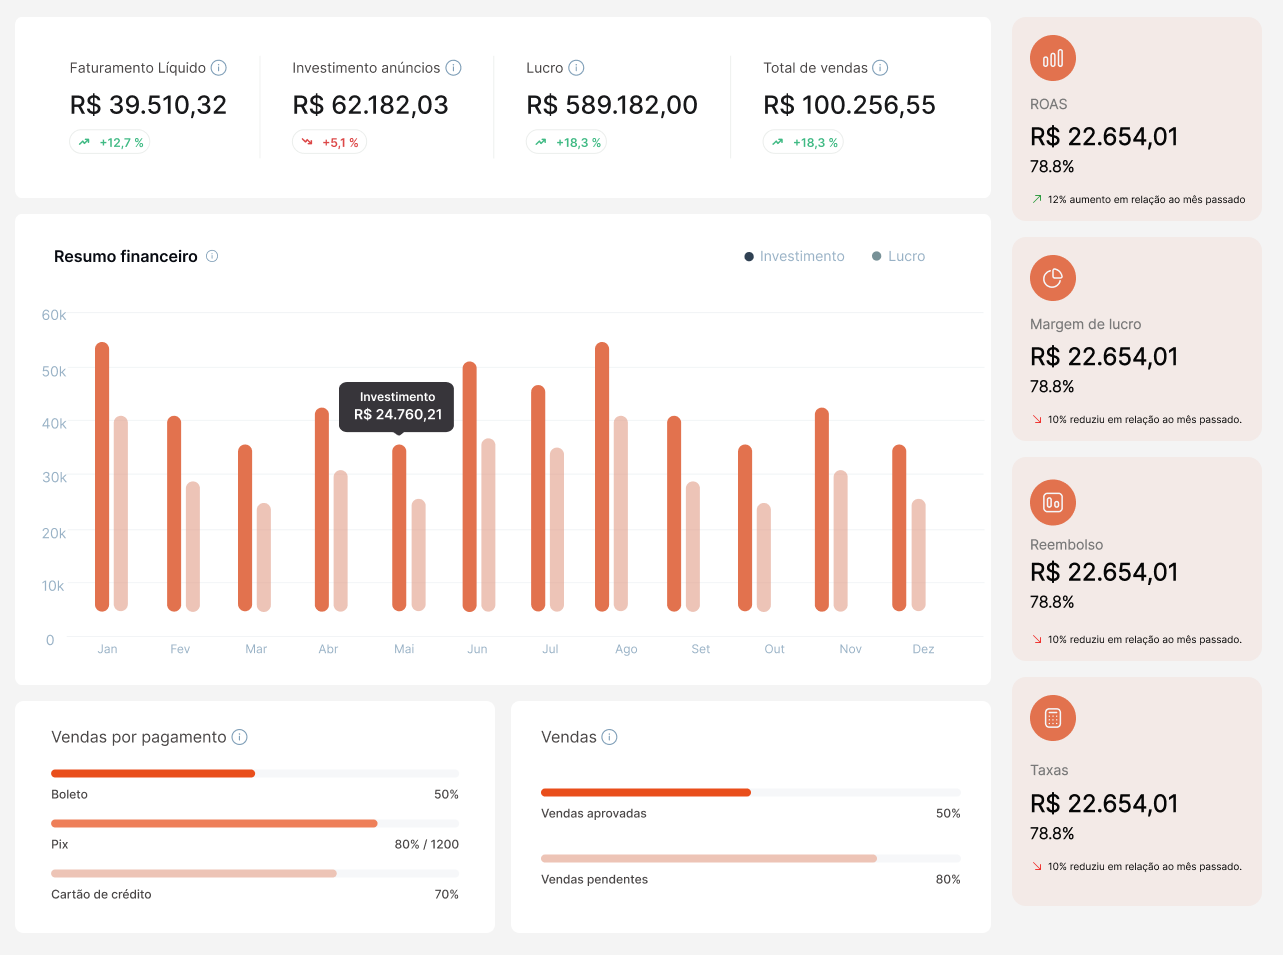Toggle the Lucro legend series
This screenshot has height=955, width=1283.
[899, 256]
